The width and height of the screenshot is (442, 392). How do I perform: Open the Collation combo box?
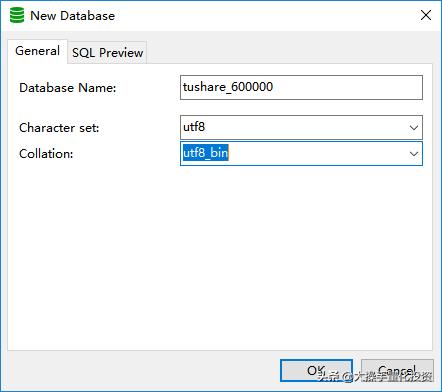tap(301, 154)
